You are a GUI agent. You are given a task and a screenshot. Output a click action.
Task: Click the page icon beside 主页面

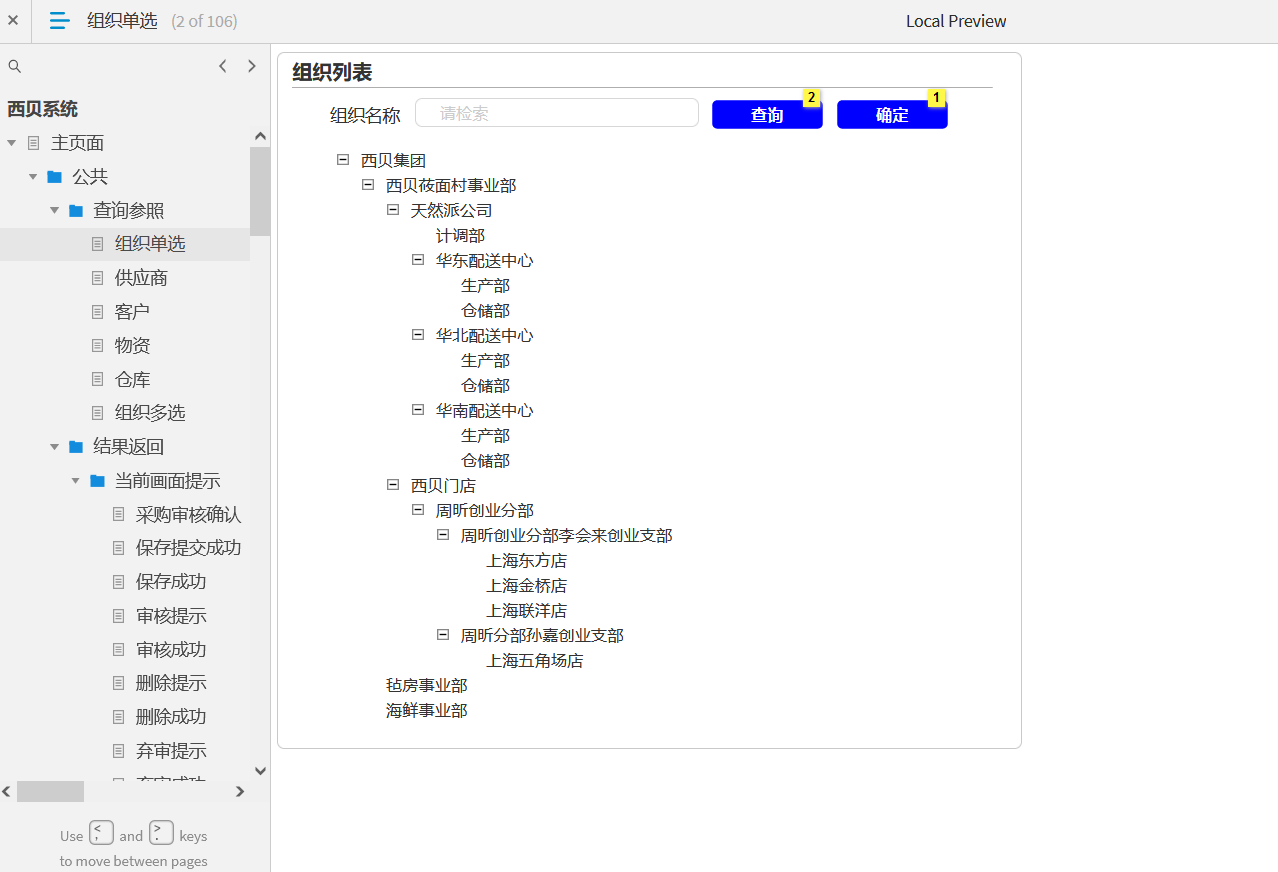click(34, 143)
